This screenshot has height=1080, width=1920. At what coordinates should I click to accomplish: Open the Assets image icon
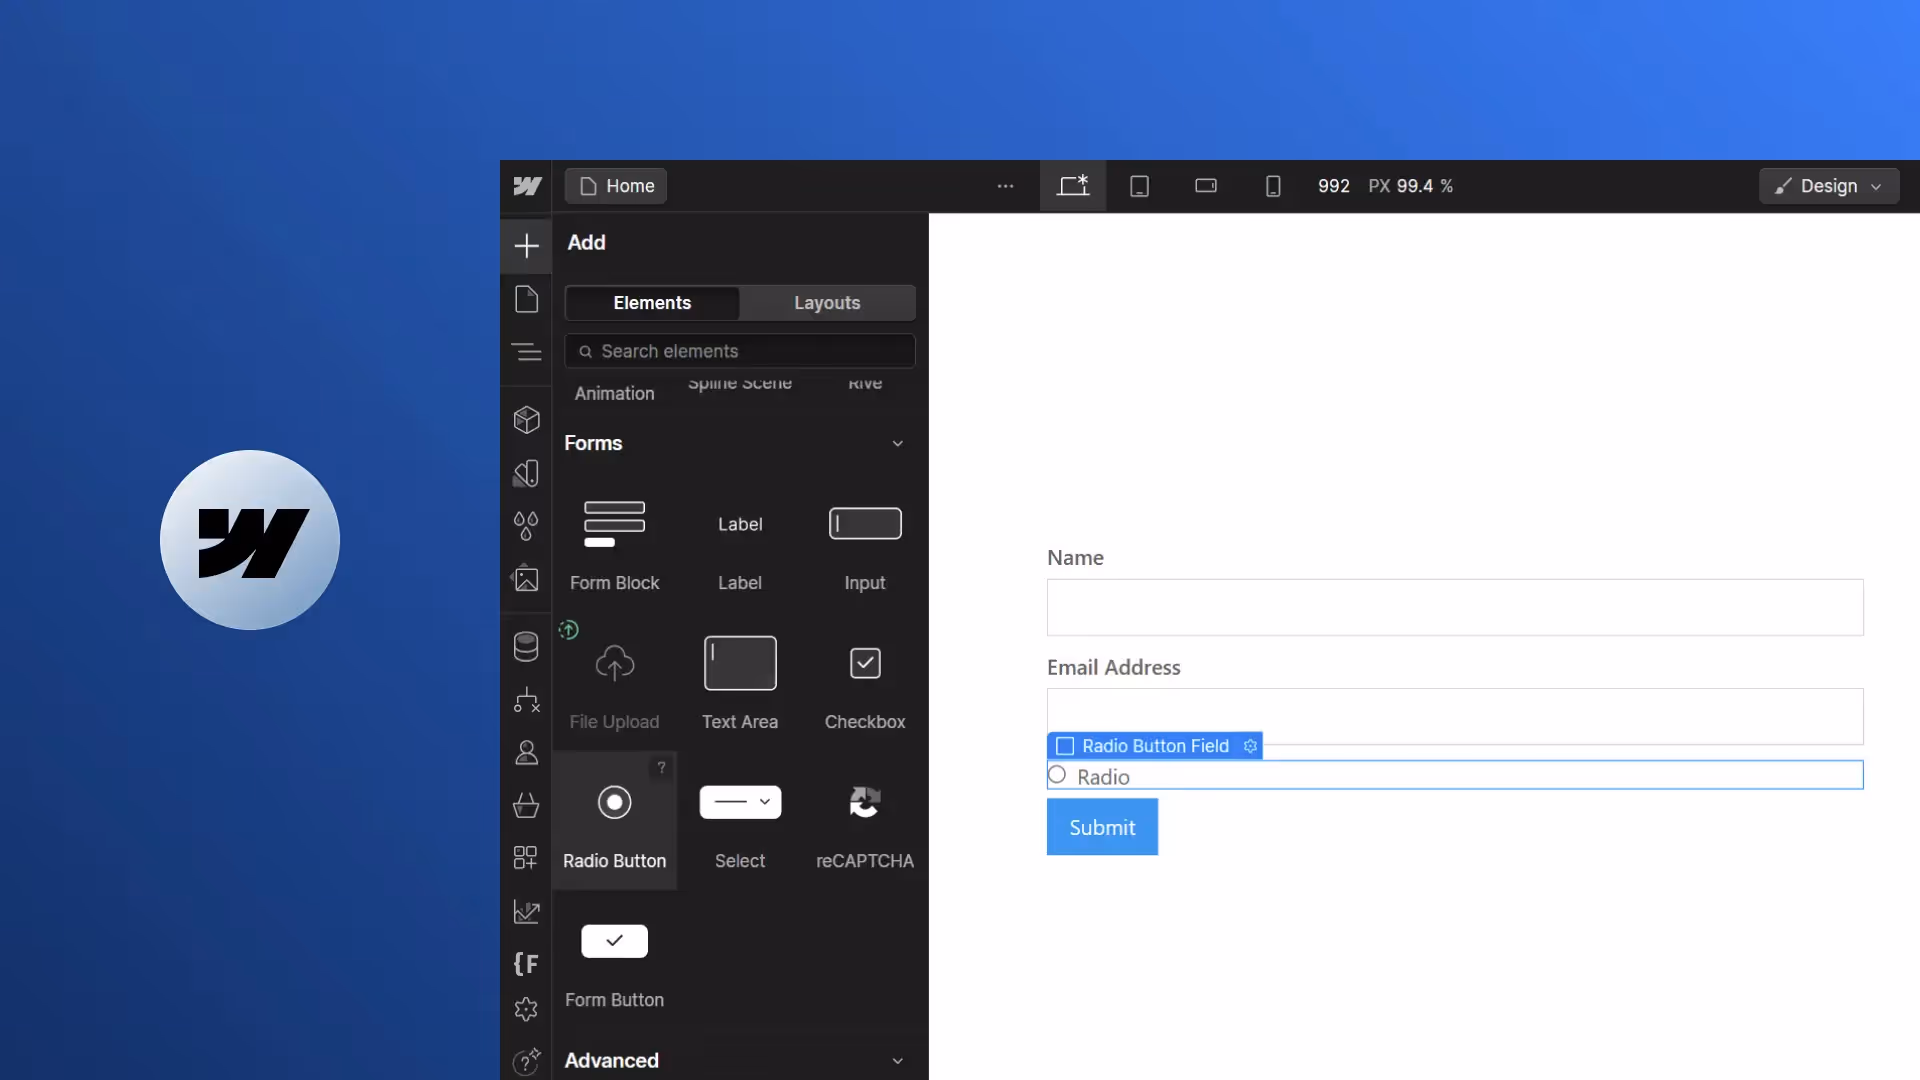(526, 579)
